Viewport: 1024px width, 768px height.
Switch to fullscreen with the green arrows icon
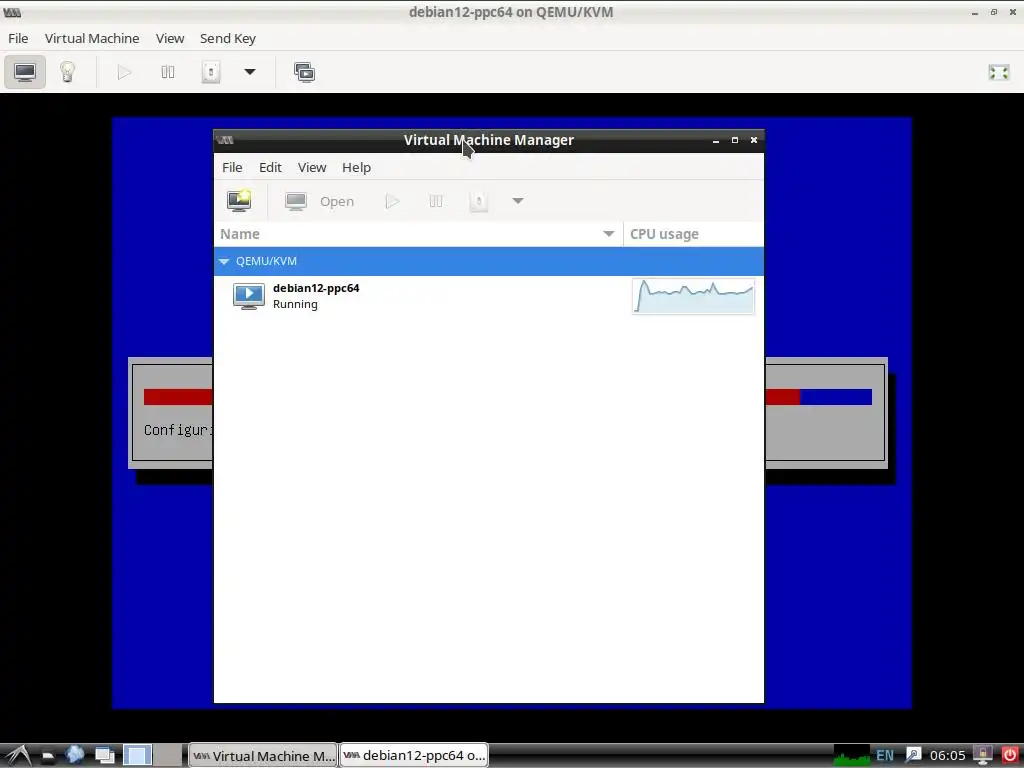[x=999, y=72]
